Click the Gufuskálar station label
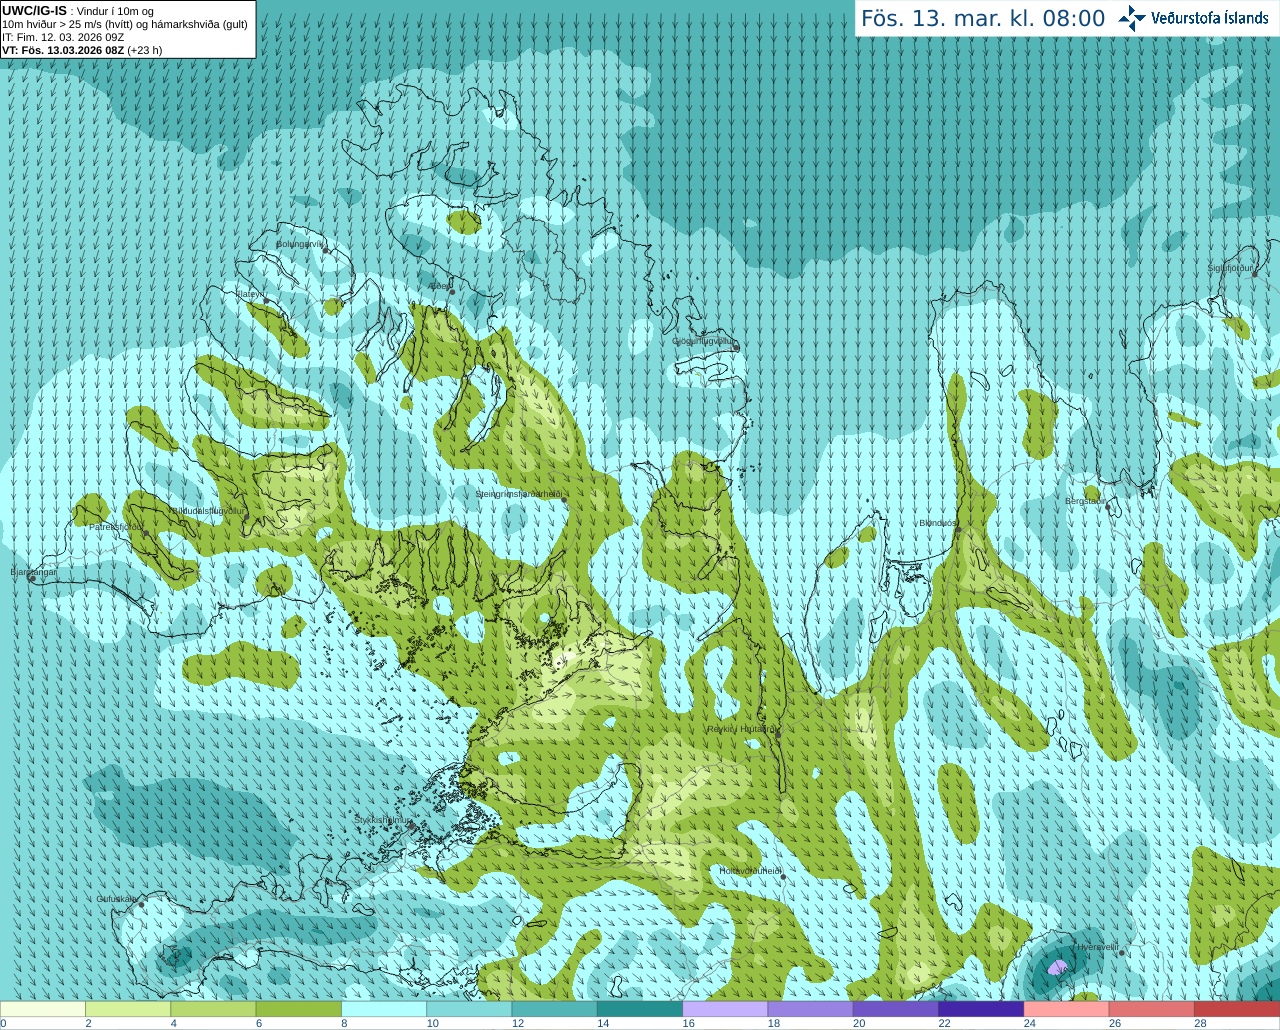1280x1030 pixels. point(117,899)
